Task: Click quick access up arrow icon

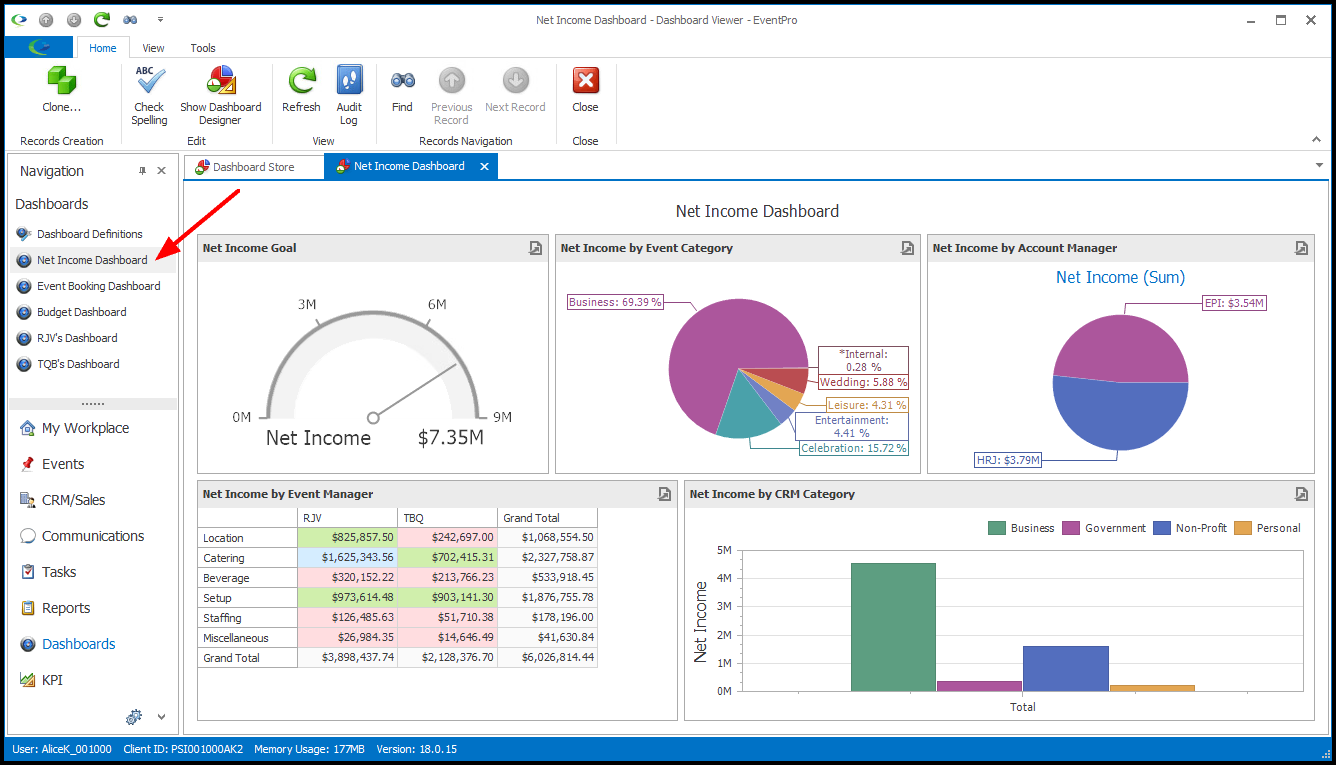Action: 46,19
